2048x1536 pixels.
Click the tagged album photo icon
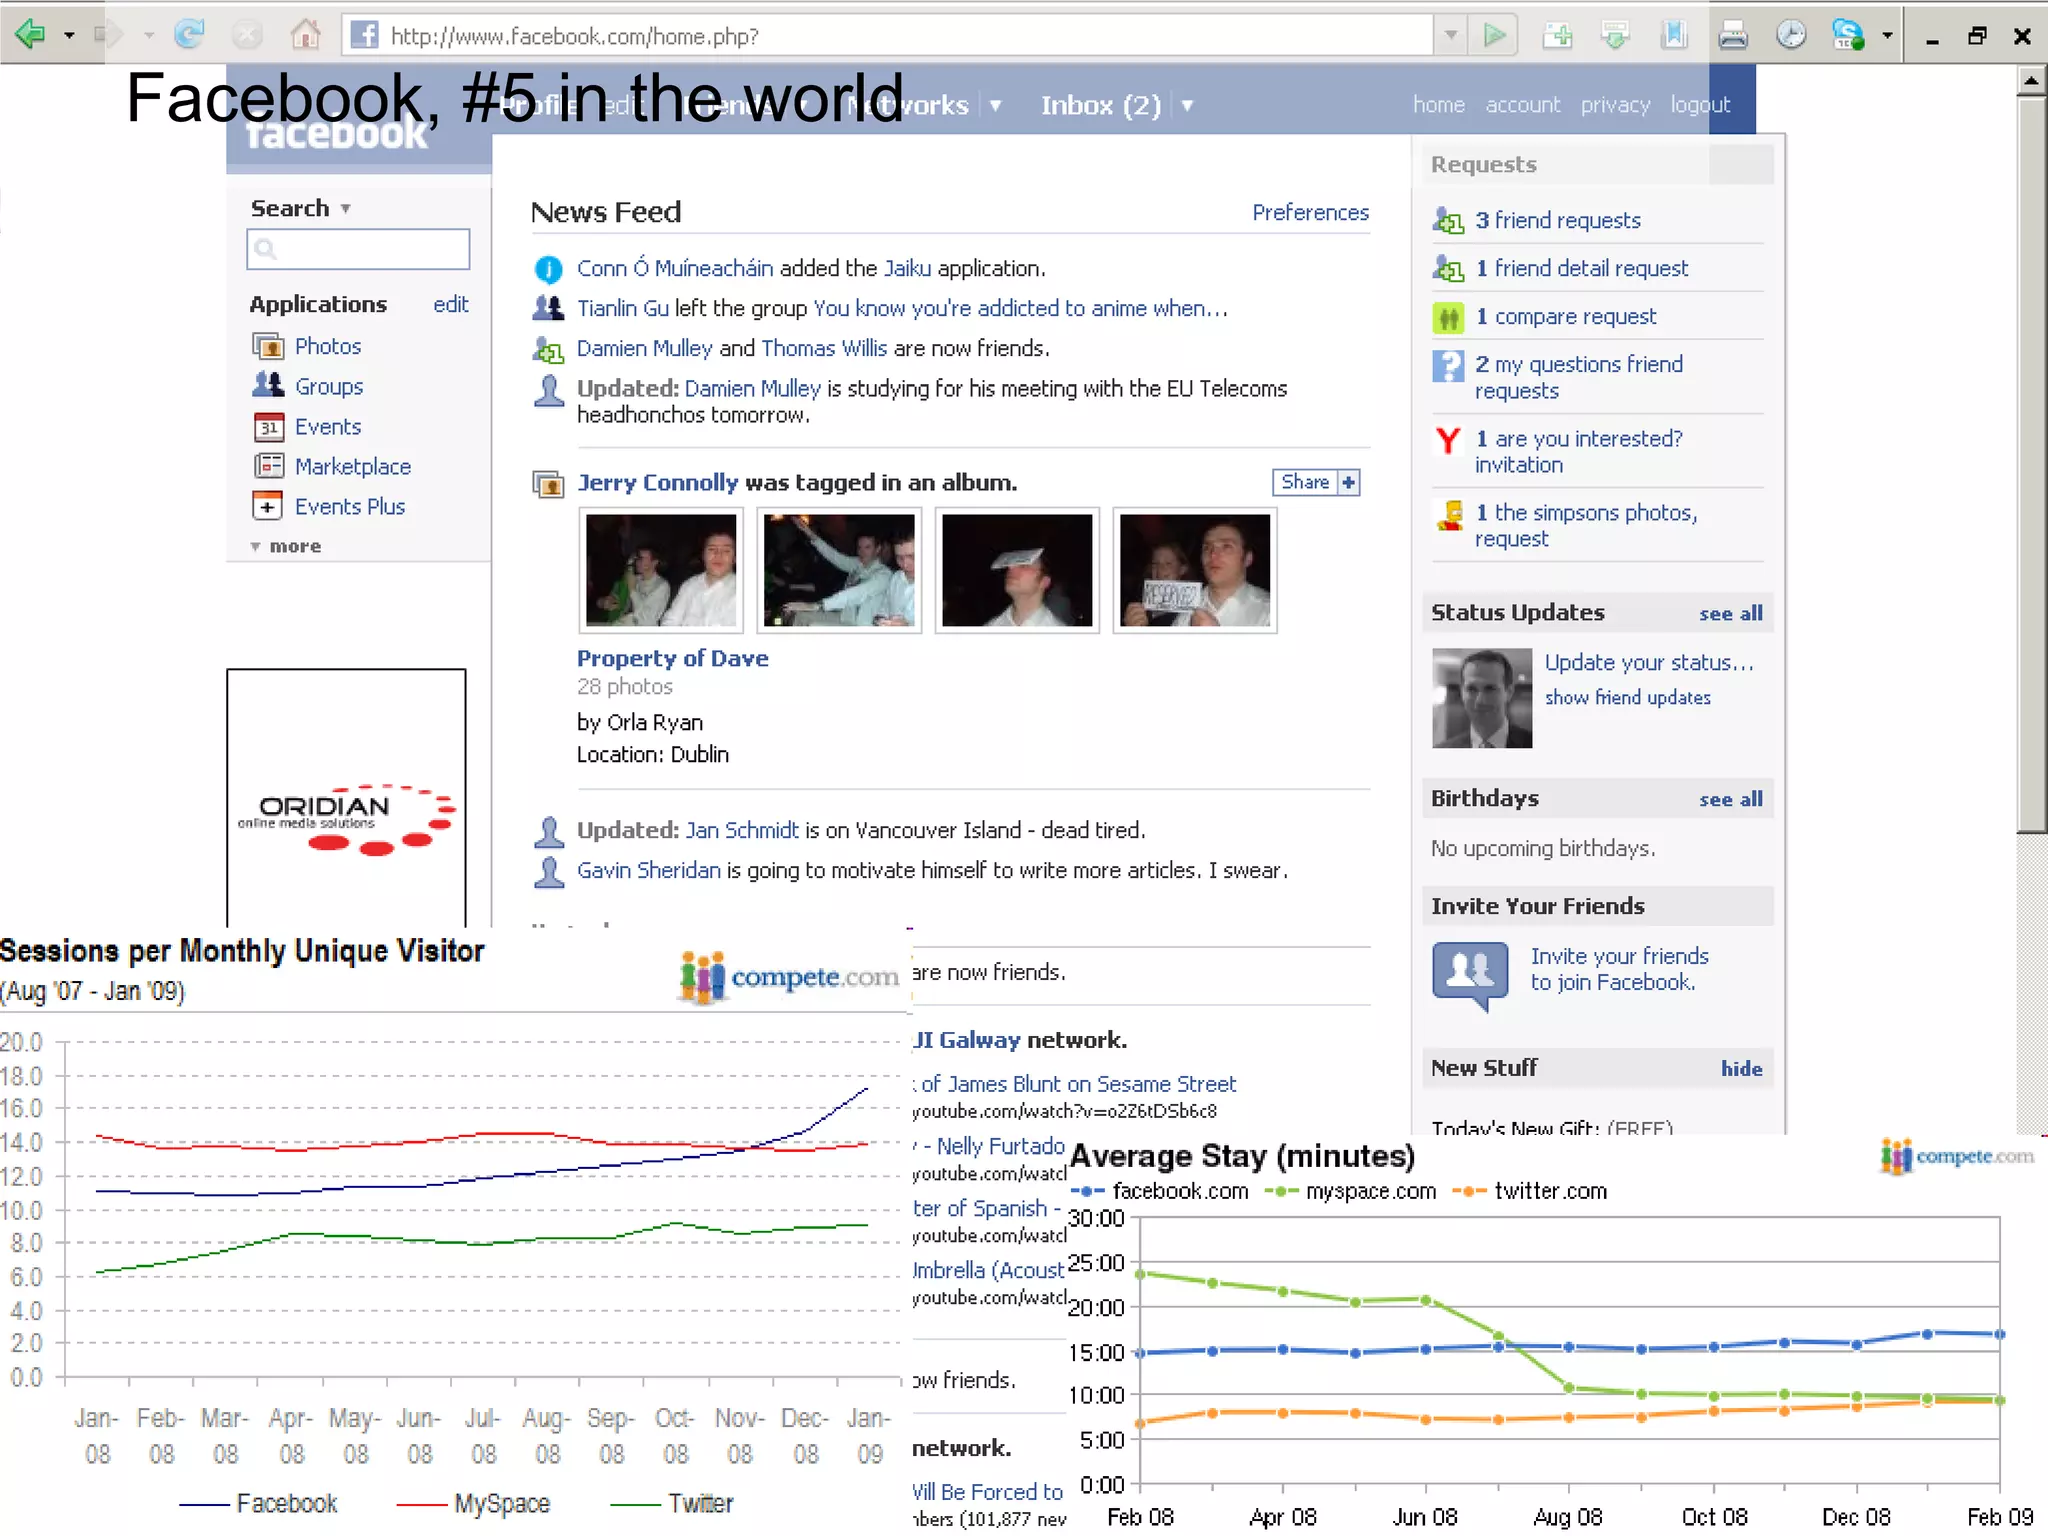548,484
